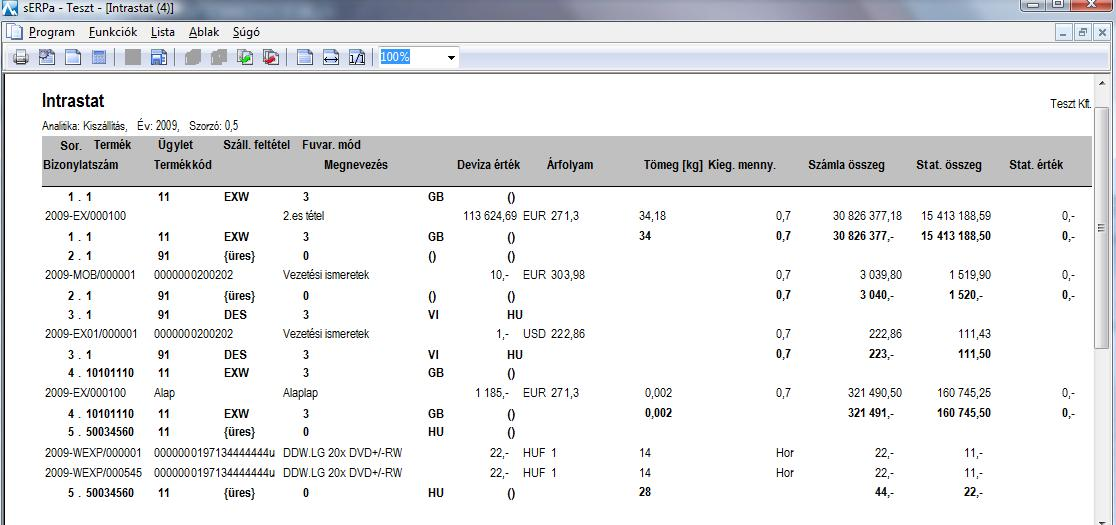Click the exchange rate USD 222,86
Screen dimensions: 1116x525
click(x=554, y=334)
